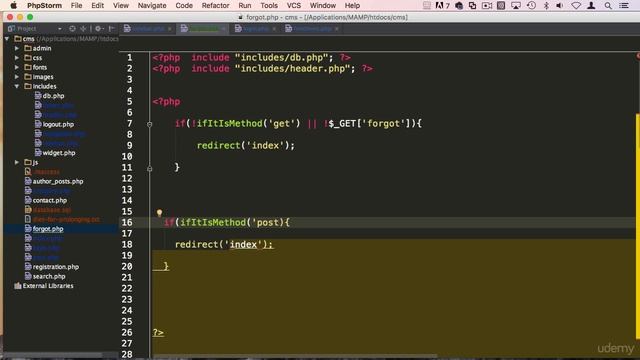The width and height of the screenshot is (640, 360).
Task: Click the Bluetooth menu bar icon
Action: pyautogui.click(x=546, y=6)
